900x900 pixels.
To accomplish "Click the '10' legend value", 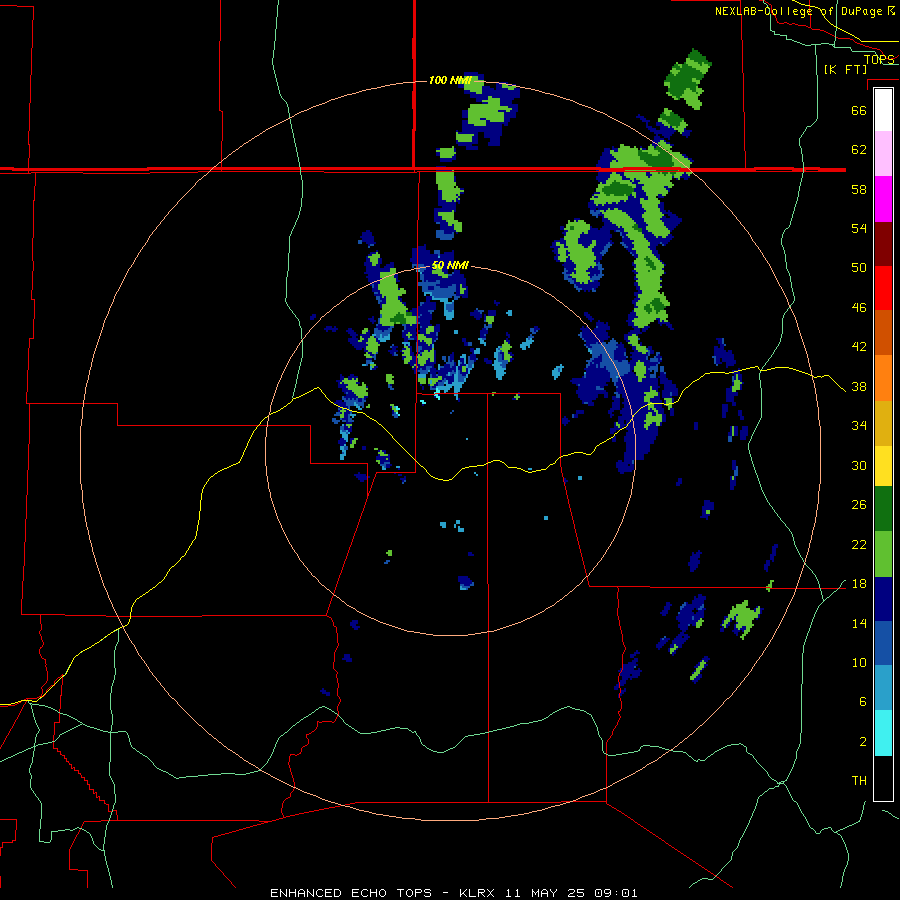I will 859,663.
